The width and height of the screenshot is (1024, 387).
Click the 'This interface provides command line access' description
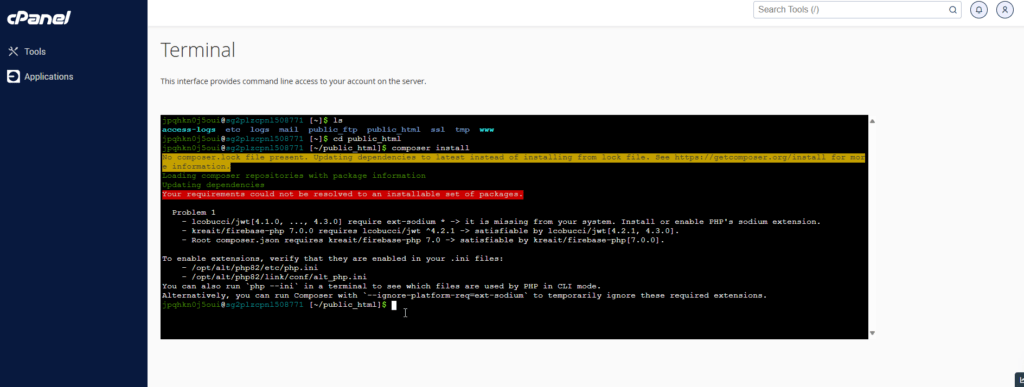[x=293, y=82]
